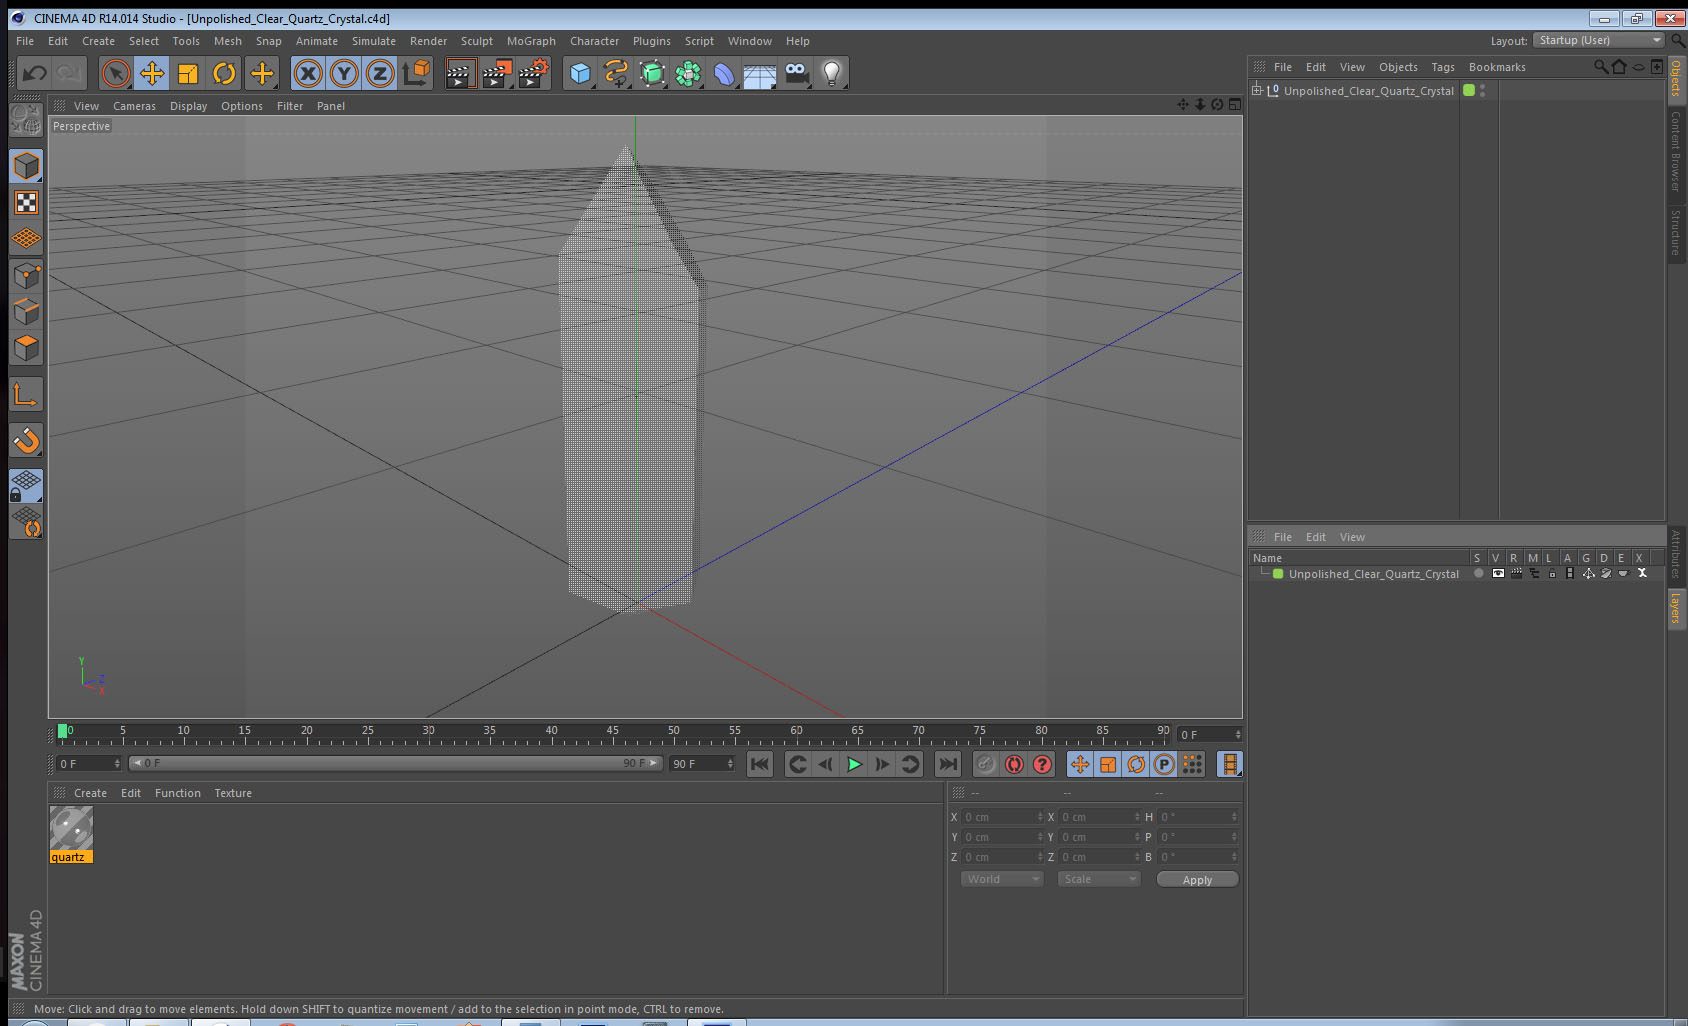
Task: Open the Array modeling objects icon
Action: coord(688,73)
